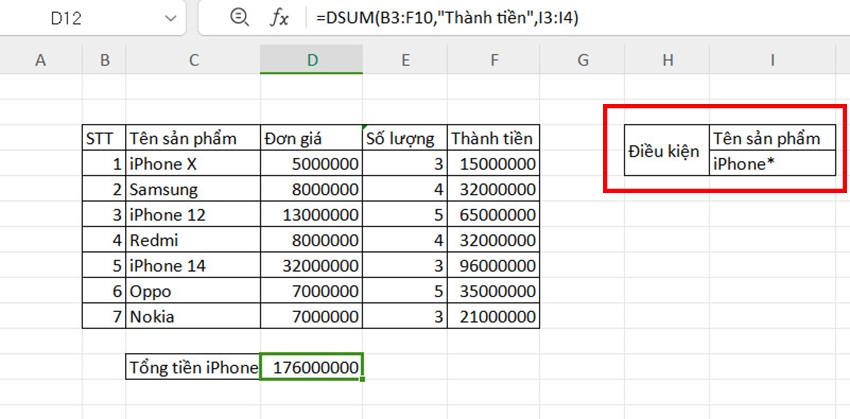
Task: Select column B header
Action: [104, 60]
